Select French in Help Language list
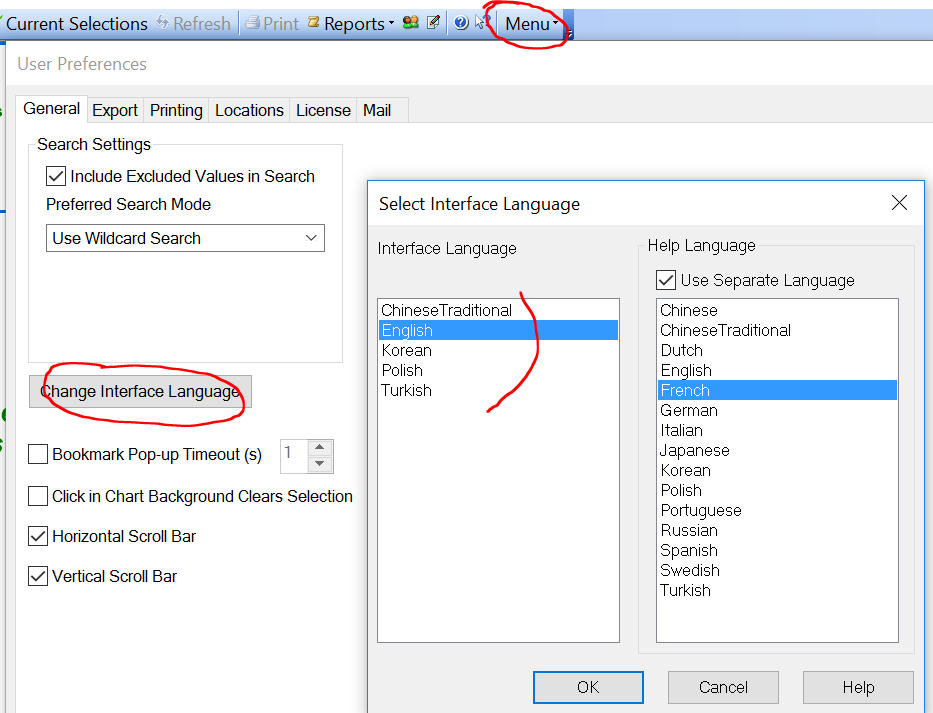This screenshot has height=713, width=933. tap(777, 390)
